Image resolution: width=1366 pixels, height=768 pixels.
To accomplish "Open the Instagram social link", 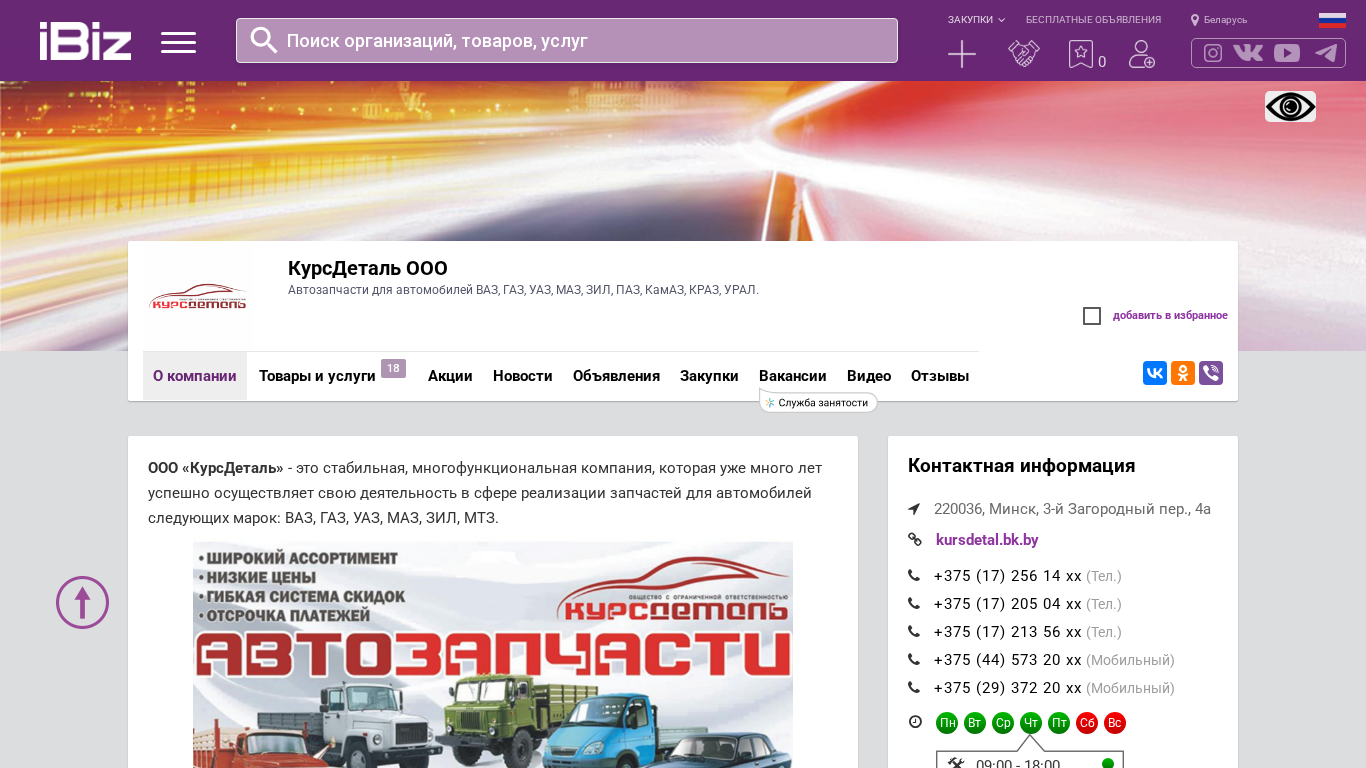I will pos(1213,53).
